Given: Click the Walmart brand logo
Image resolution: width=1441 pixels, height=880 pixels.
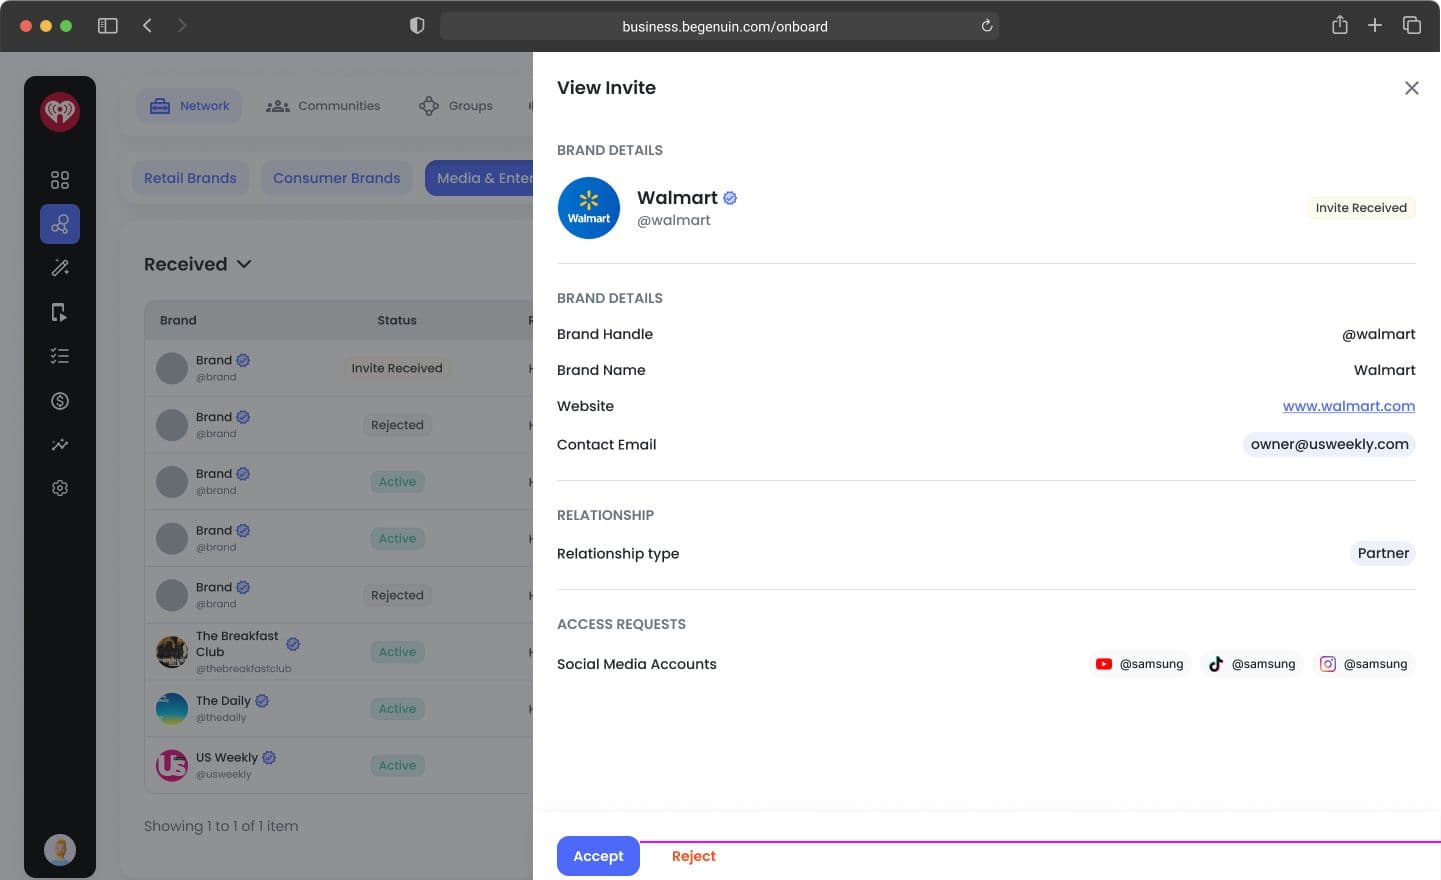Looking at the screenshot, I should point(589,208).
